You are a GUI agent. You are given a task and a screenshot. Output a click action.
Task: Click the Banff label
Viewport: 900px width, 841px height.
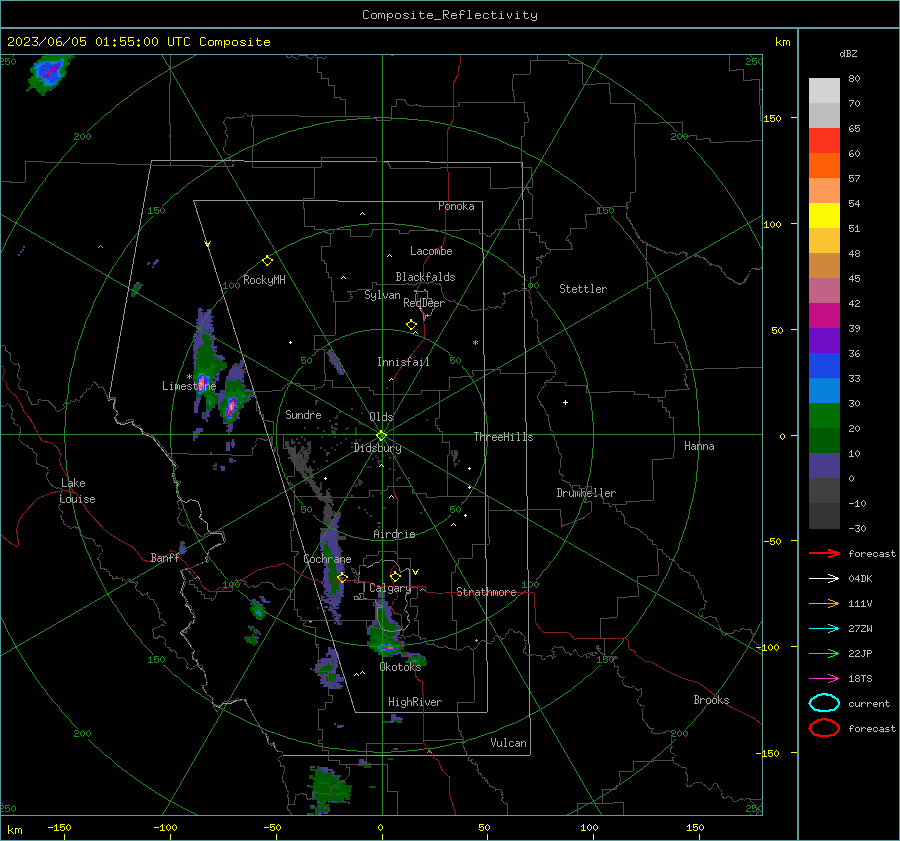pyautogui.click(x=165, y=558)
